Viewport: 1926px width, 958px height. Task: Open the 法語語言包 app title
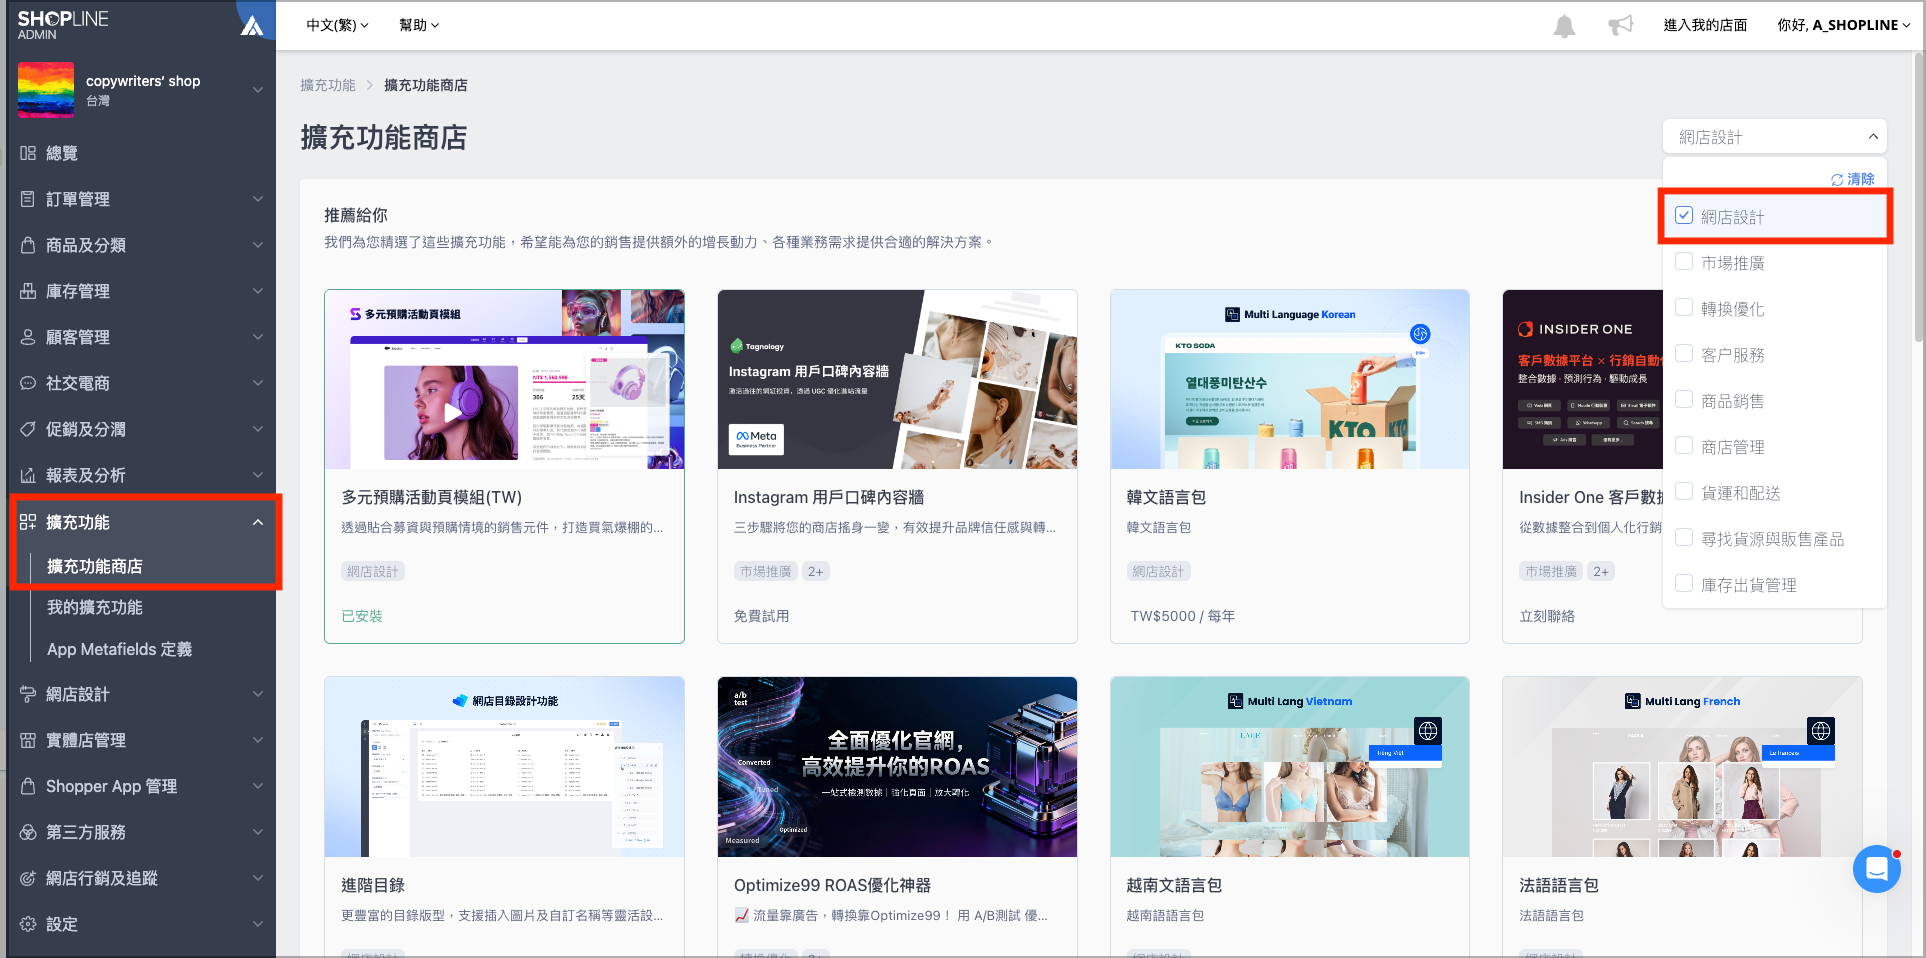(1559, 886)
